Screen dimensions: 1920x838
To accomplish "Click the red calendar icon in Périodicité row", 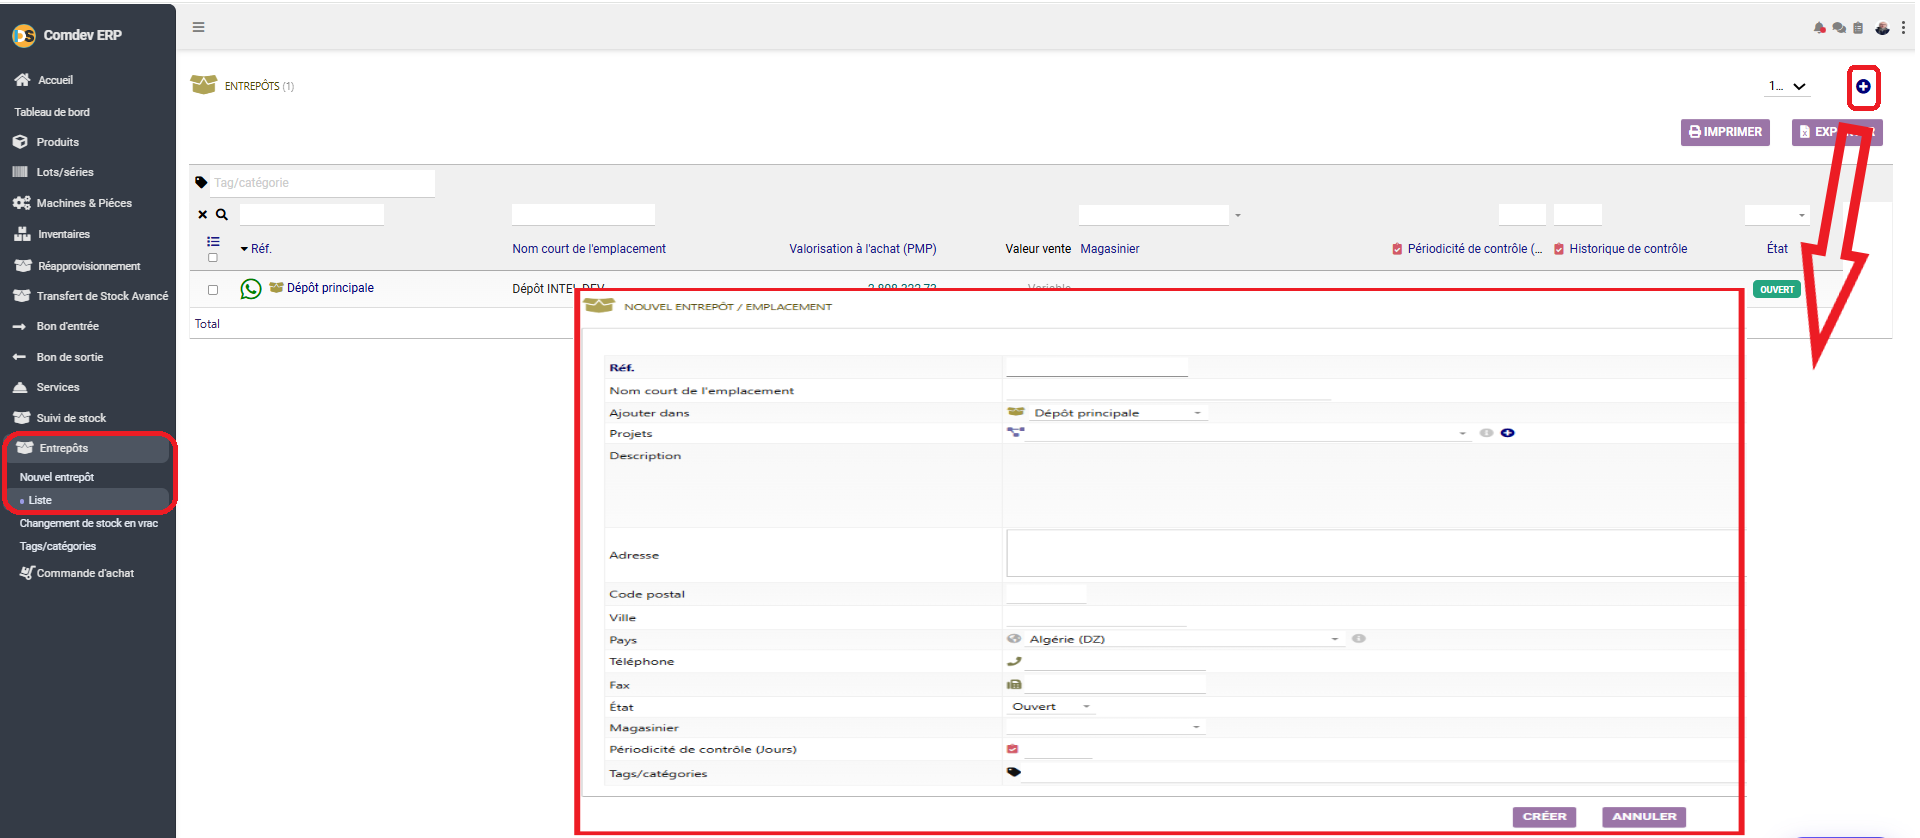I will (x=1013, y=749).
